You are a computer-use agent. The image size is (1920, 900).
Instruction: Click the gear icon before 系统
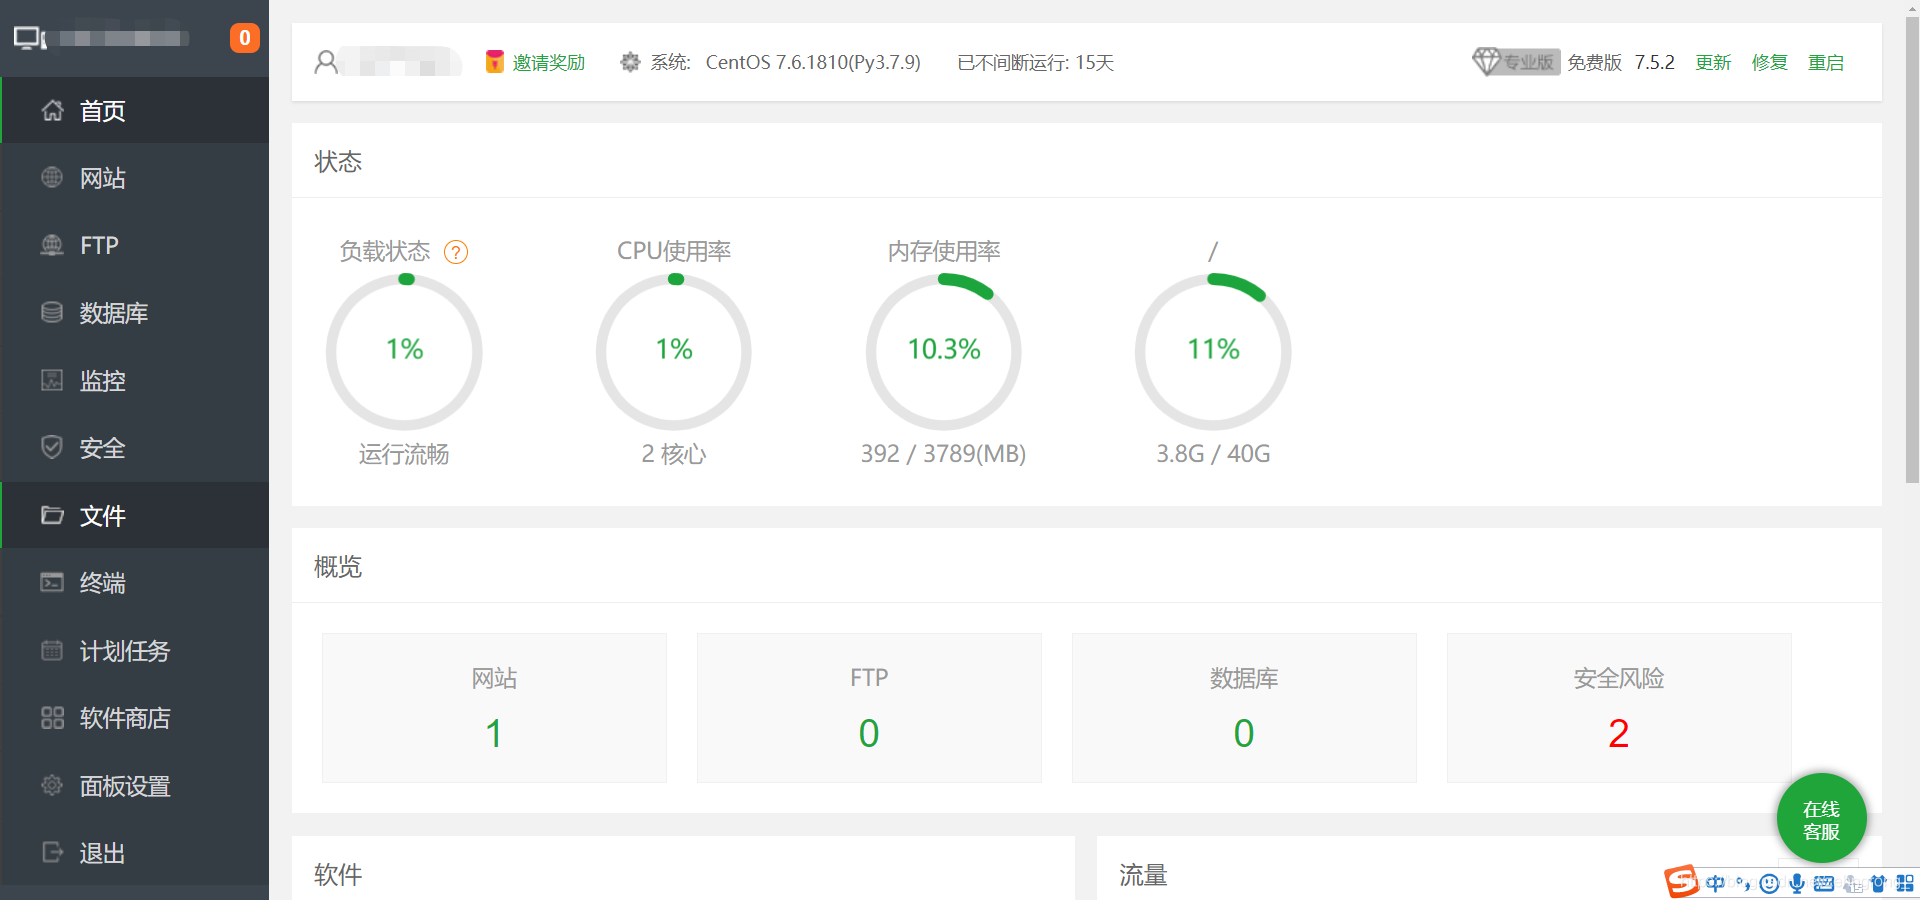click(630, 62)
